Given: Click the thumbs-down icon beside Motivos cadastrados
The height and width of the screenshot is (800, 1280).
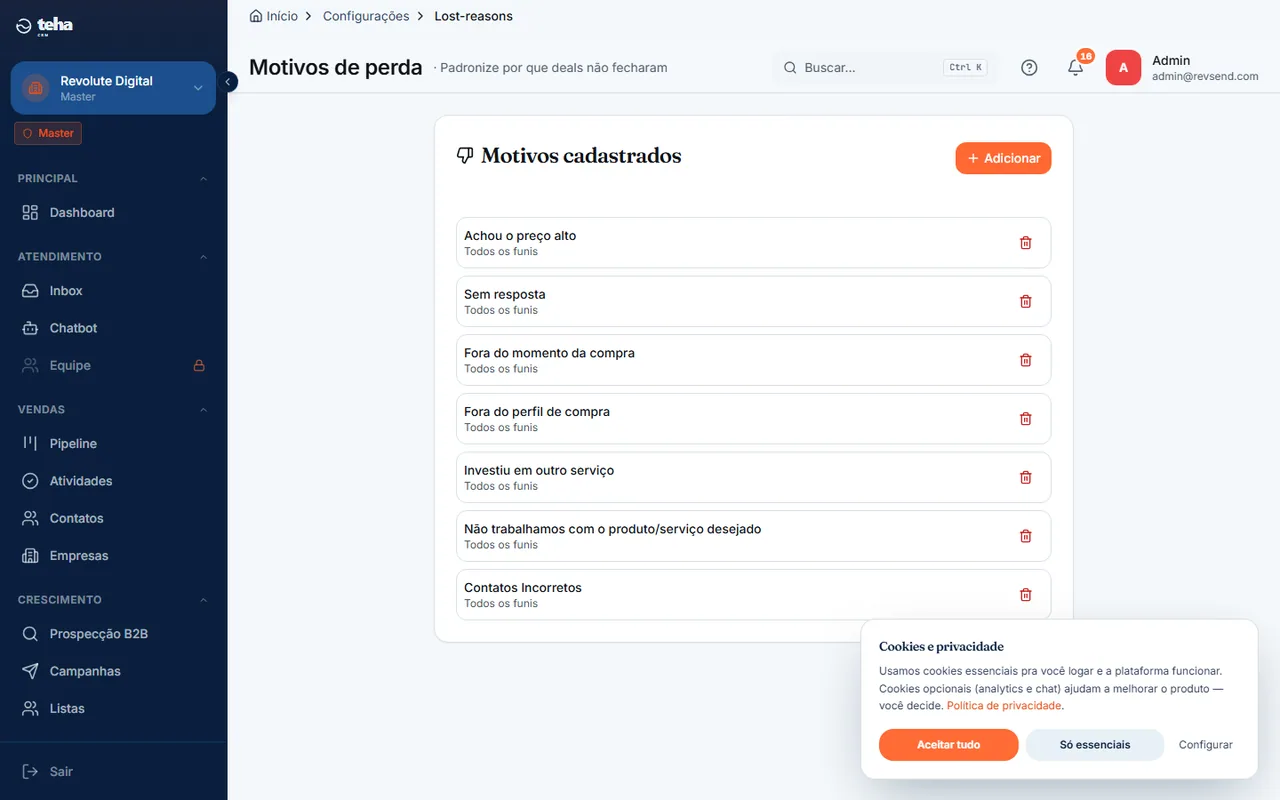Looking at the screenshot, I should (464, 155).
